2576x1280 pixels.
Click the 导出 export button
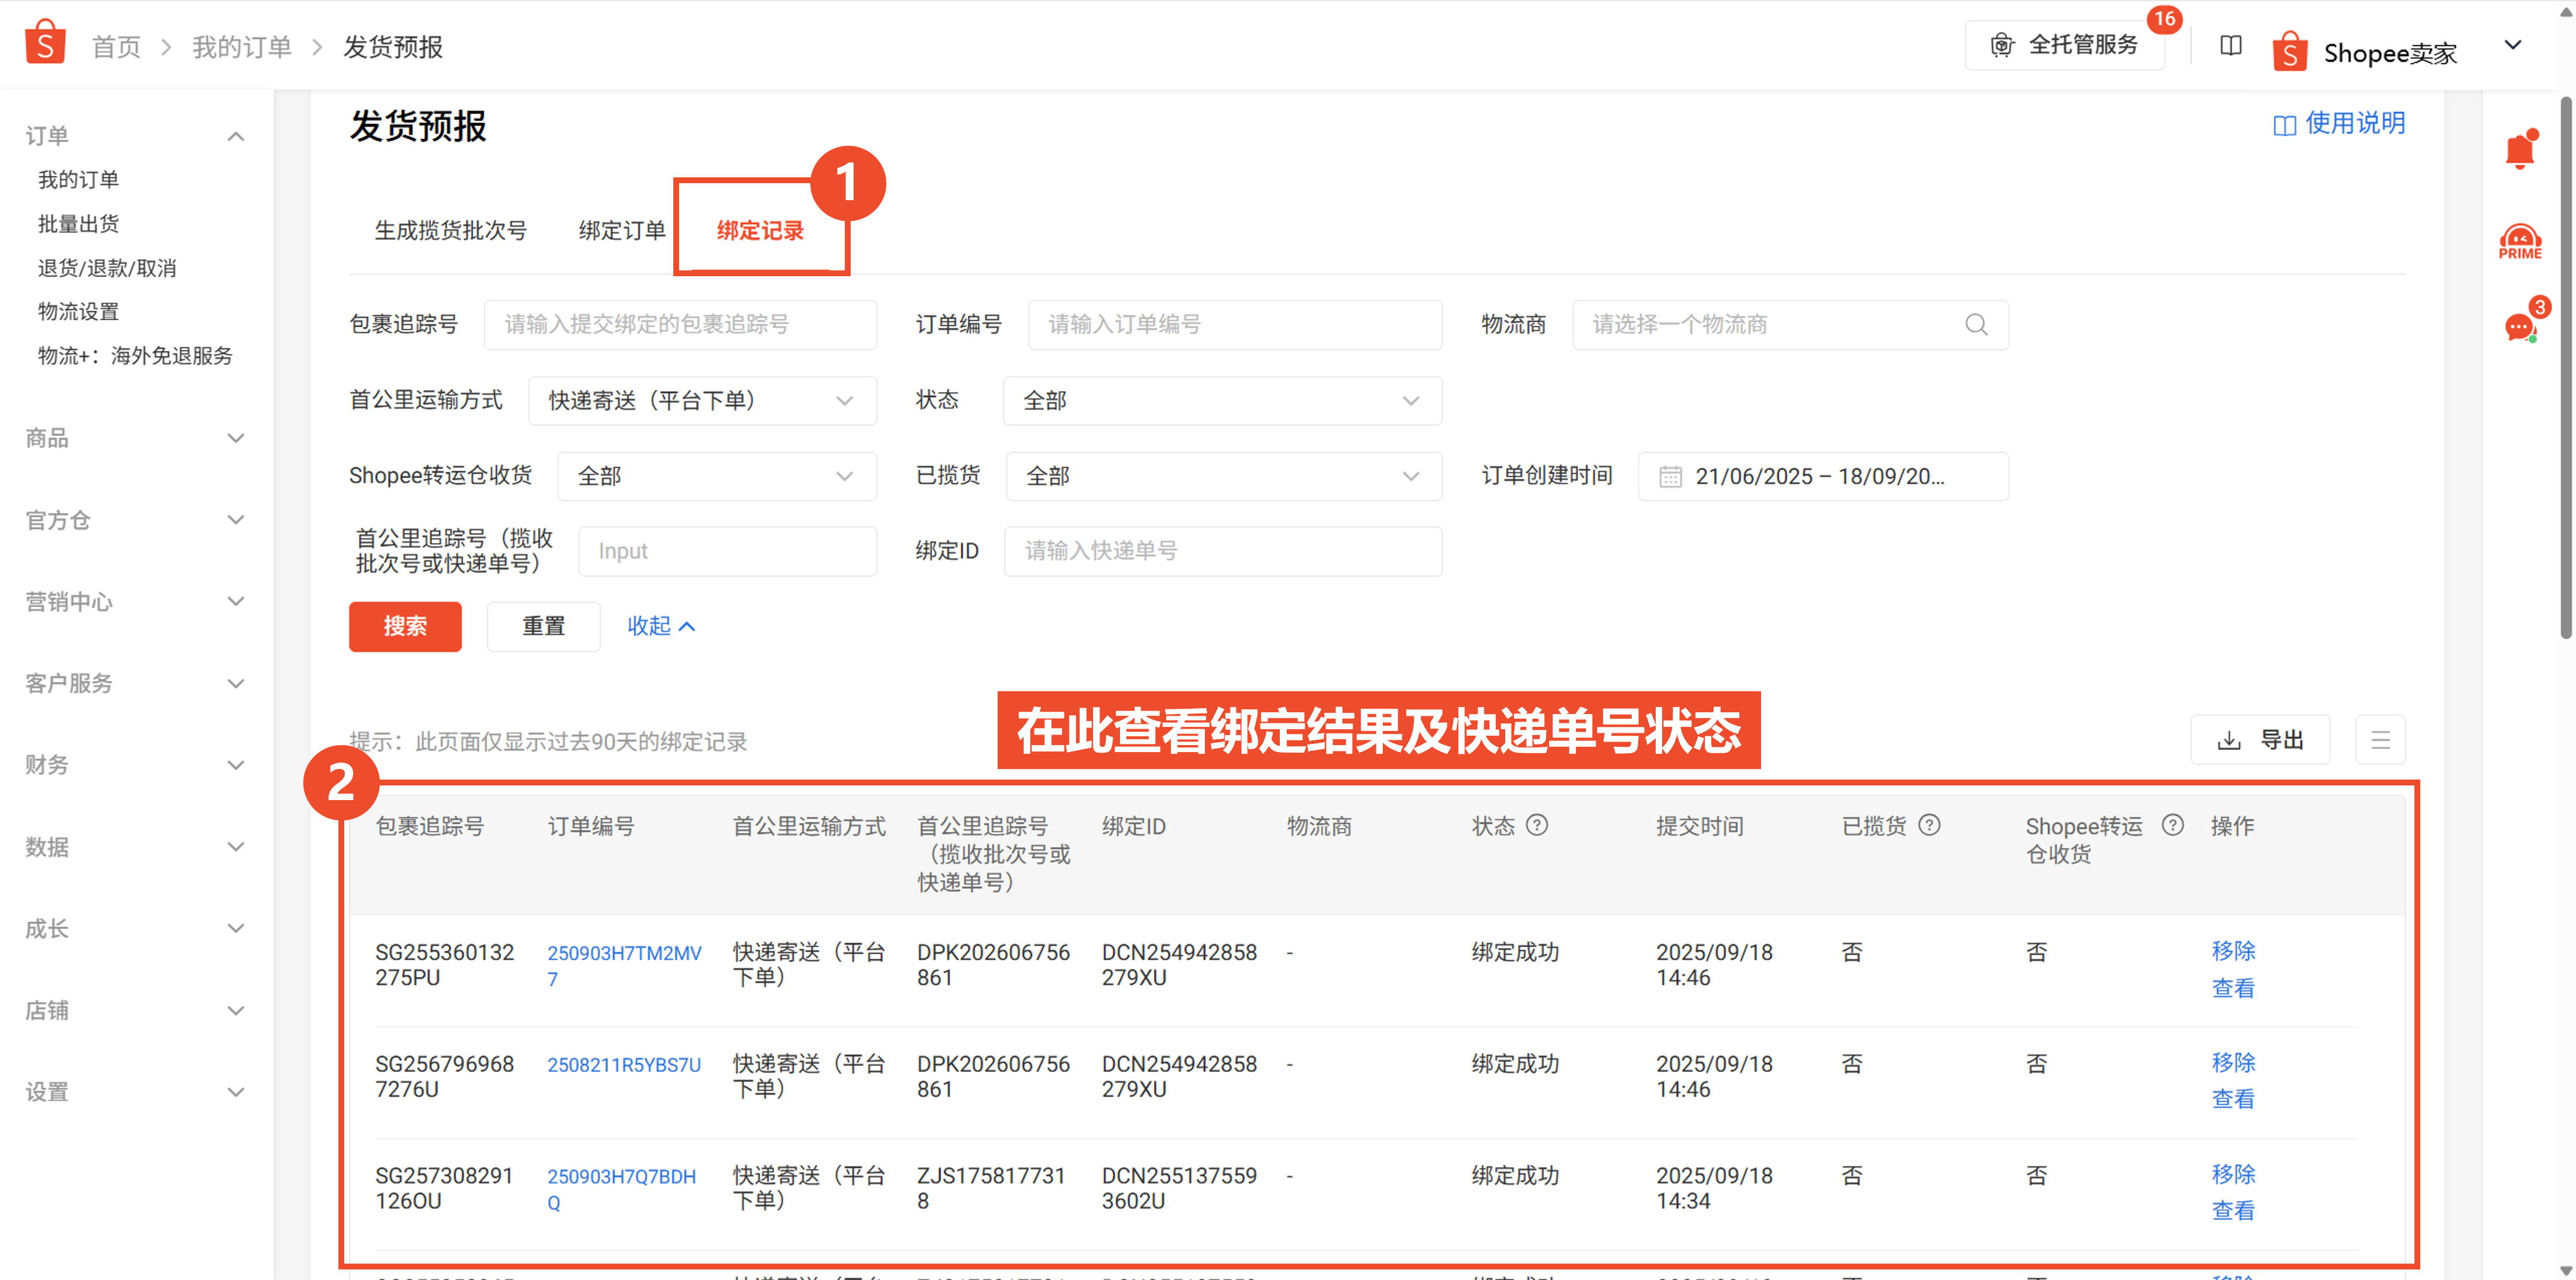tap(2260, 740)
